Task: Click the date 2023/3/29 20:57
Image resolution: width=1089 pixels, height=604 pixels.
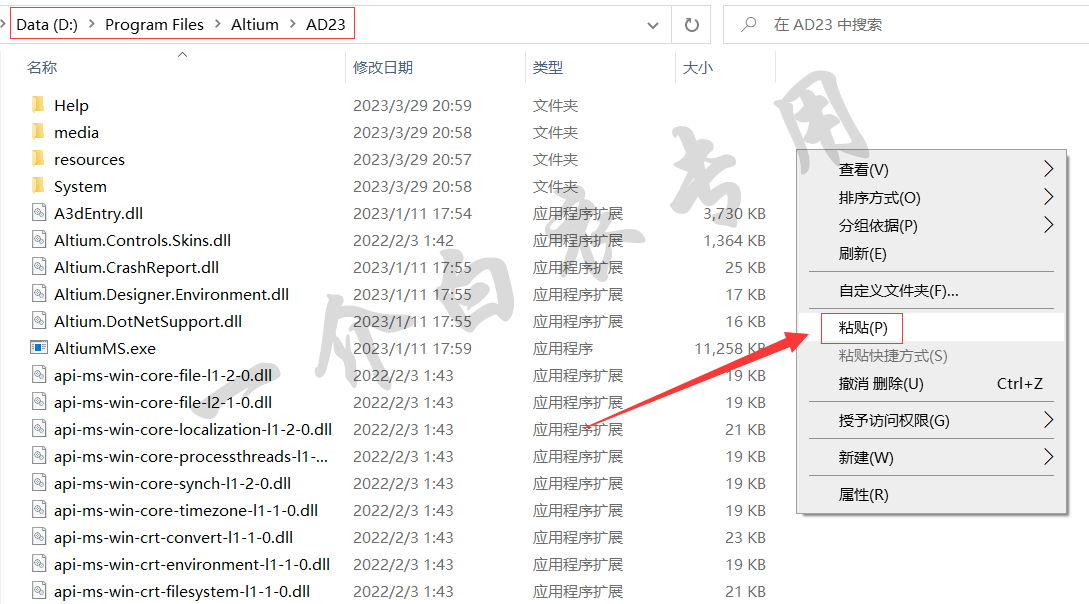Action: pyautogui.click(x=412, y=160)
